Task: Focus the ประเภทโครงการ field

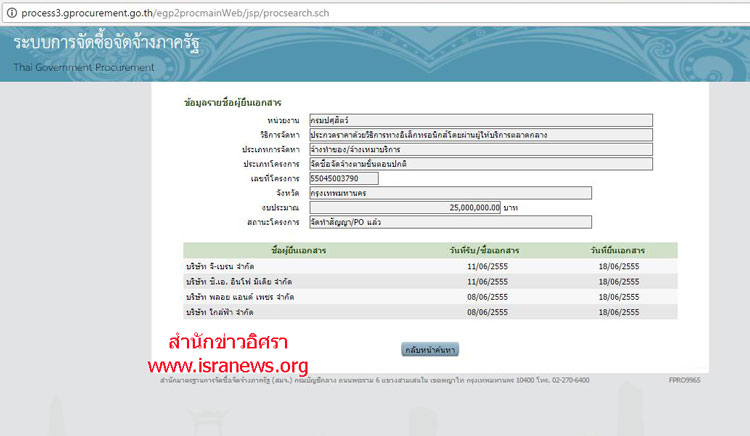Action: tap(480, 164)
